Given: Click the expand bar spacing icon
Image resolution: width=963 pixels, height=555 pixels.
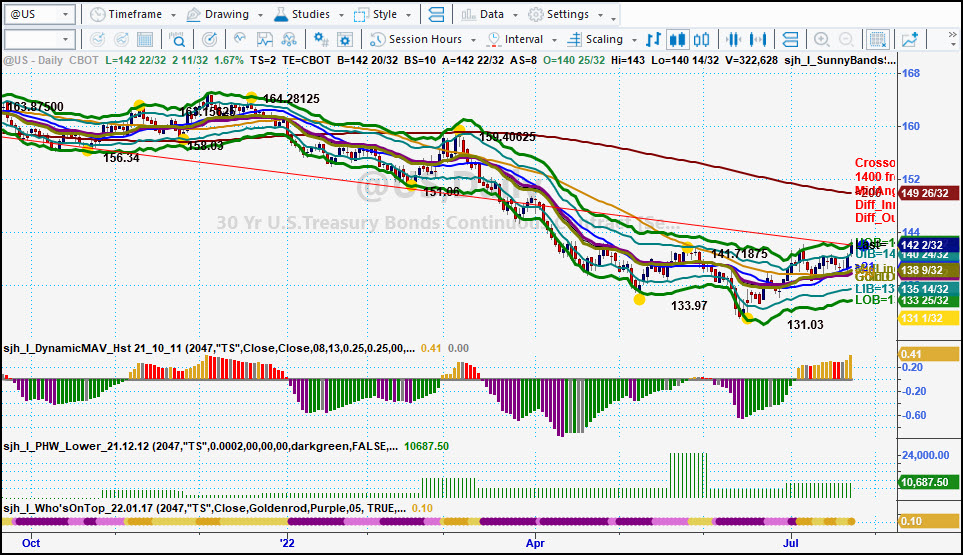Looking at the screenshot, I should coord(758,39).
